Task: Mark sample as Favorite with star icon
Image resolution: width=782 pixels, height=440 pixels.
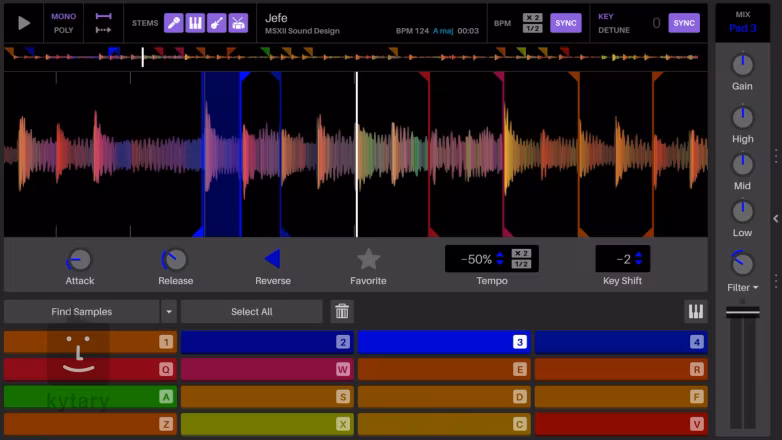Action: click(x=368, y=260)
